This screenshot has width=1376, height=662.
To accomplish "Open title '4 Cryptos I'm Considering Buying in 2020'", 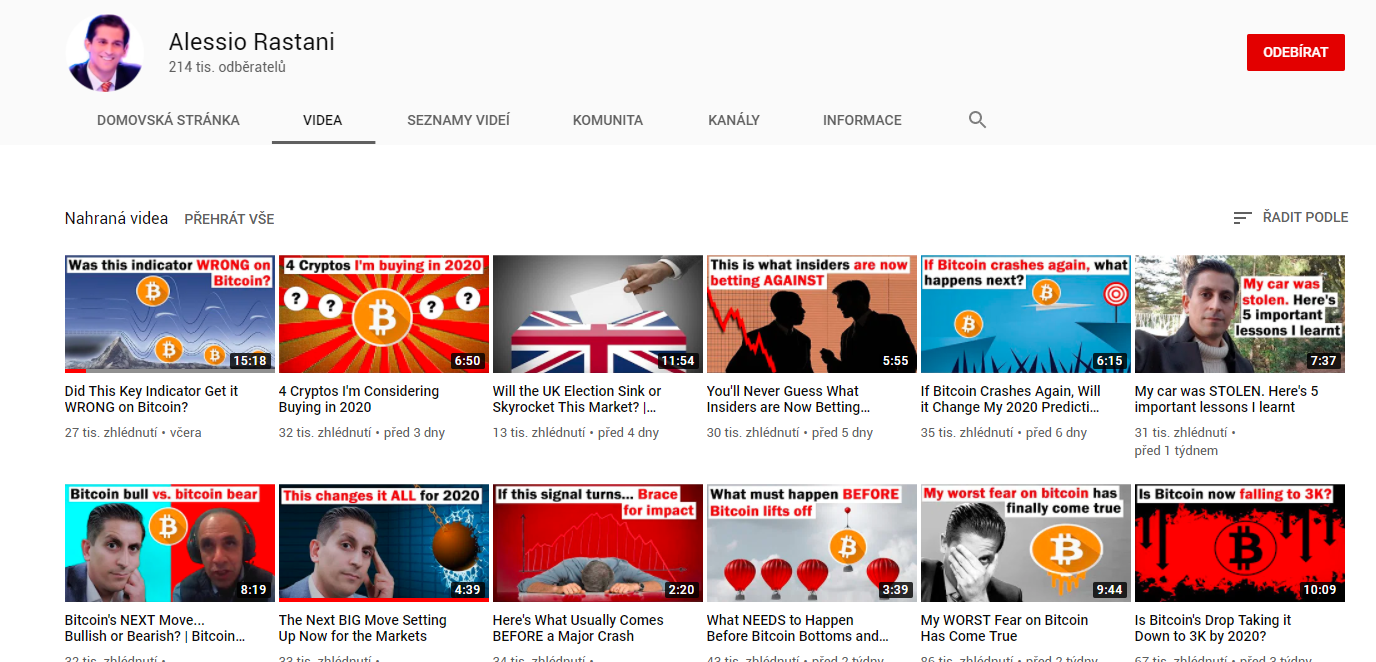I will (359, 399).
